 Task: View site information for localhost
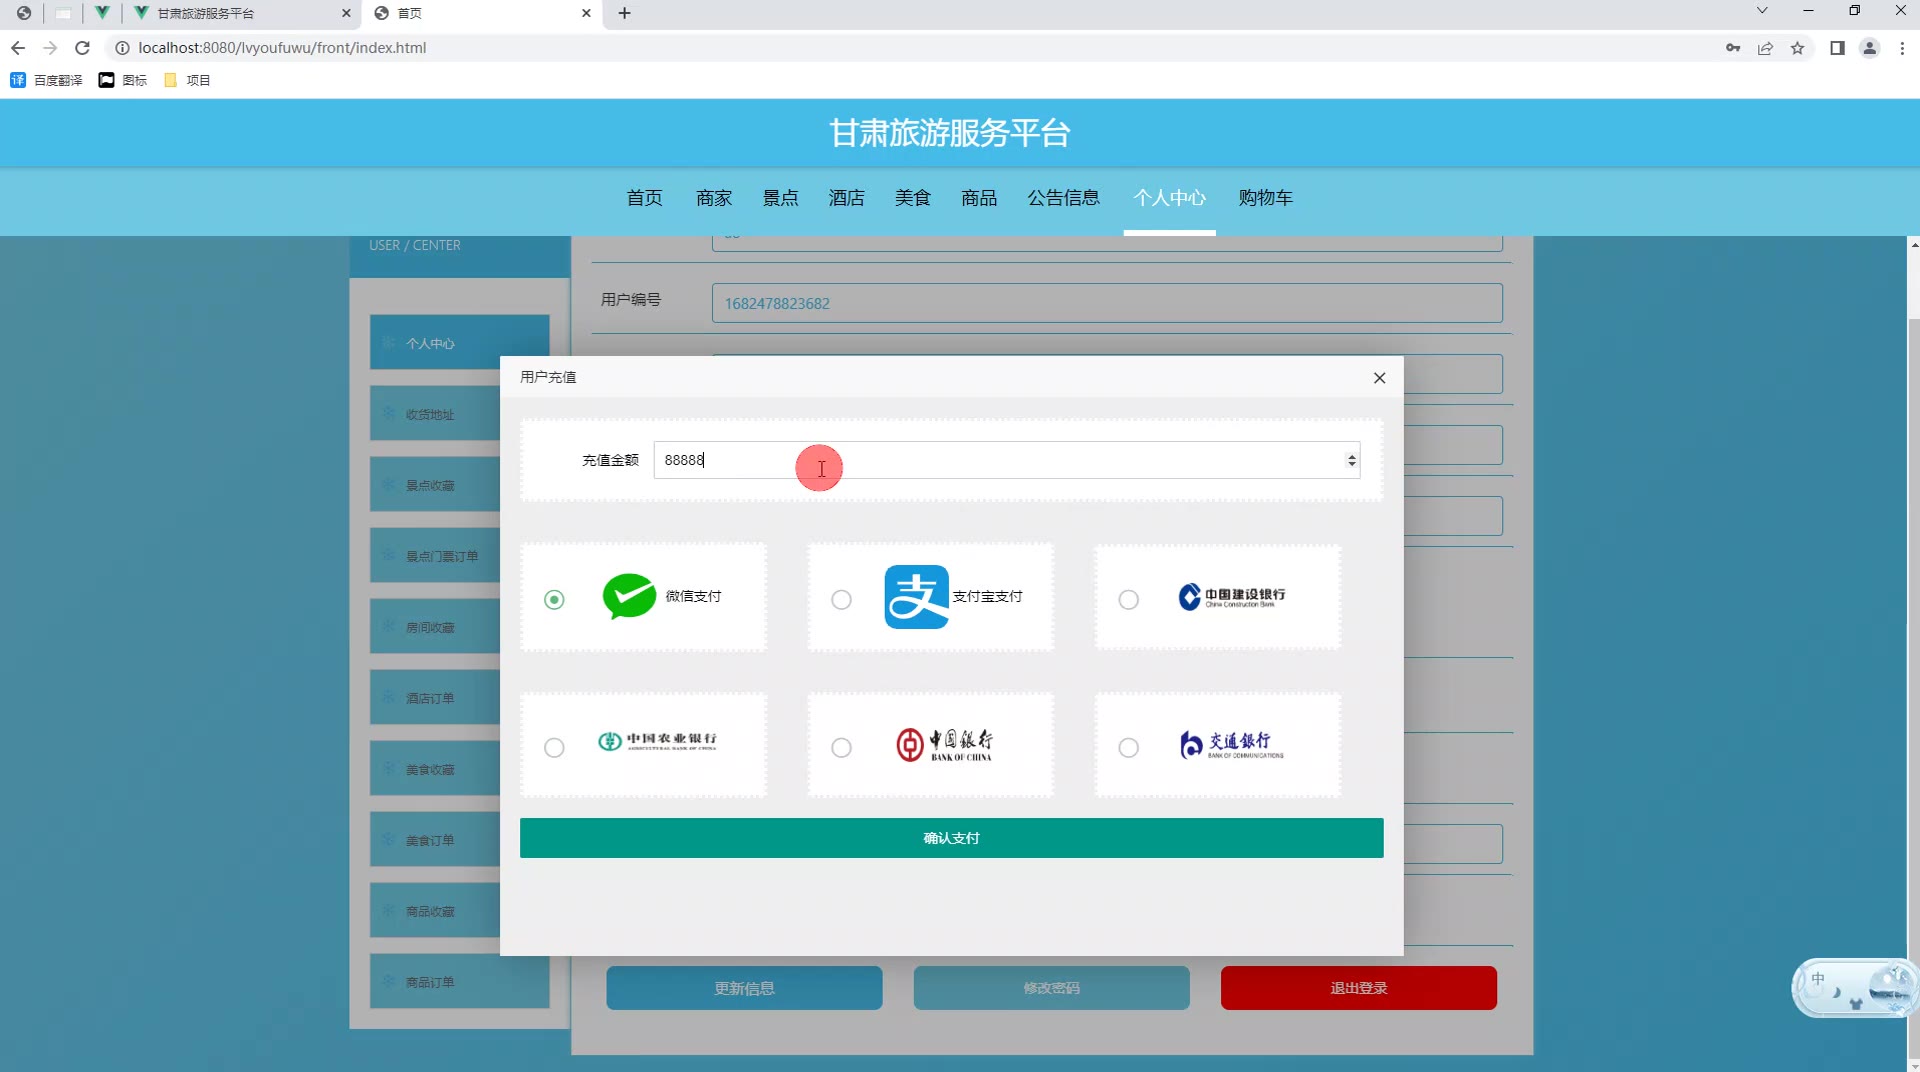122,48
